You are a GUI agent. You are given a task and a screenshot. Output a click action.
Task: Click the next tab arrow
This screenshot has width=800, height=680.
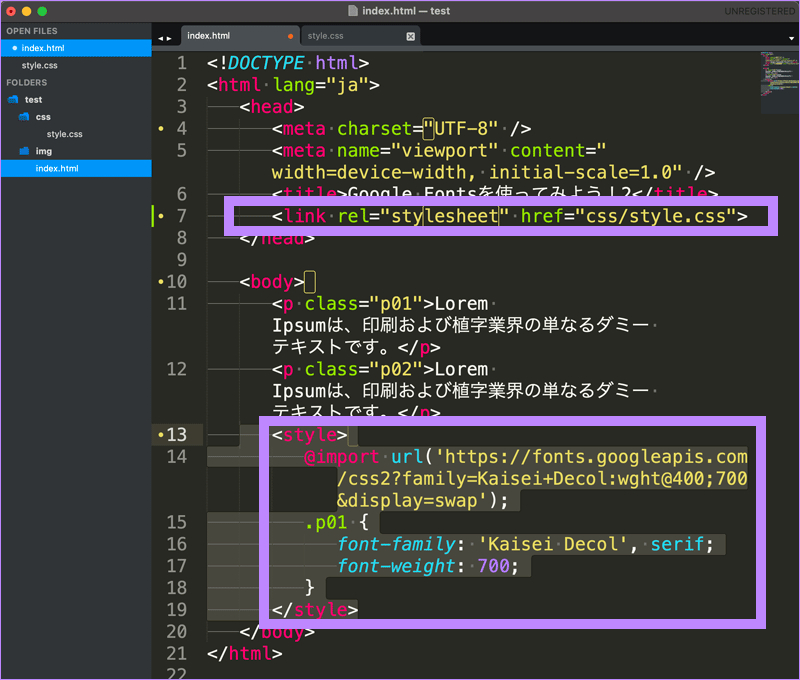[169, 38]
